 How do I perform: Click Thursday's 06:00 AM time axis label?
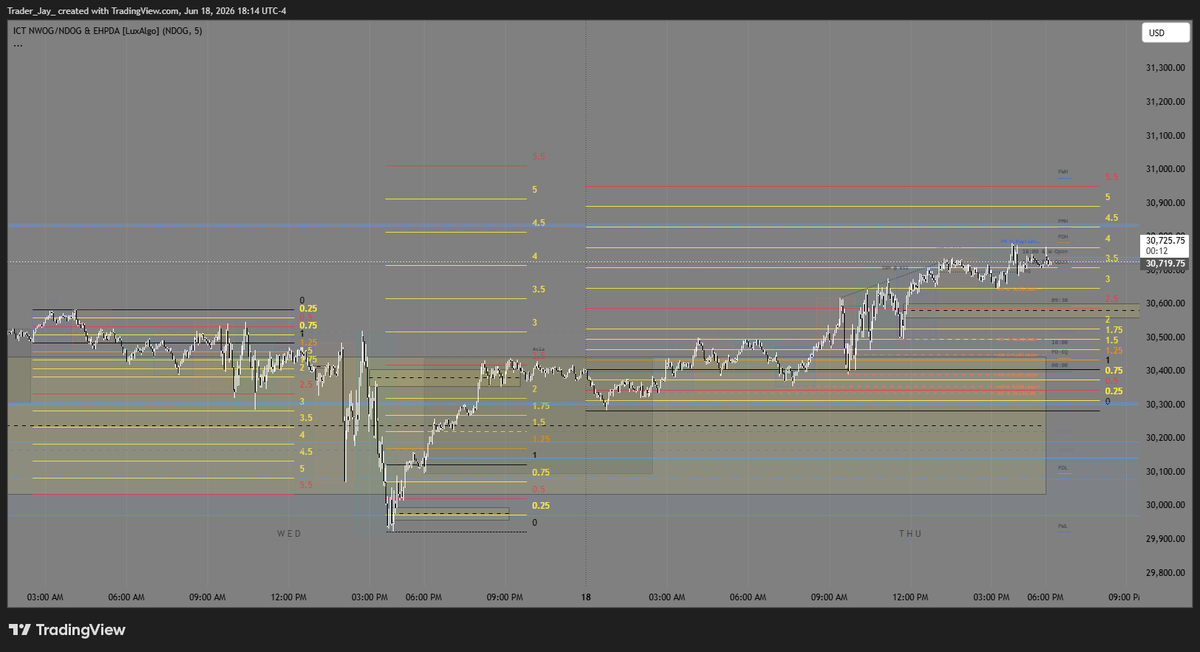748,597
